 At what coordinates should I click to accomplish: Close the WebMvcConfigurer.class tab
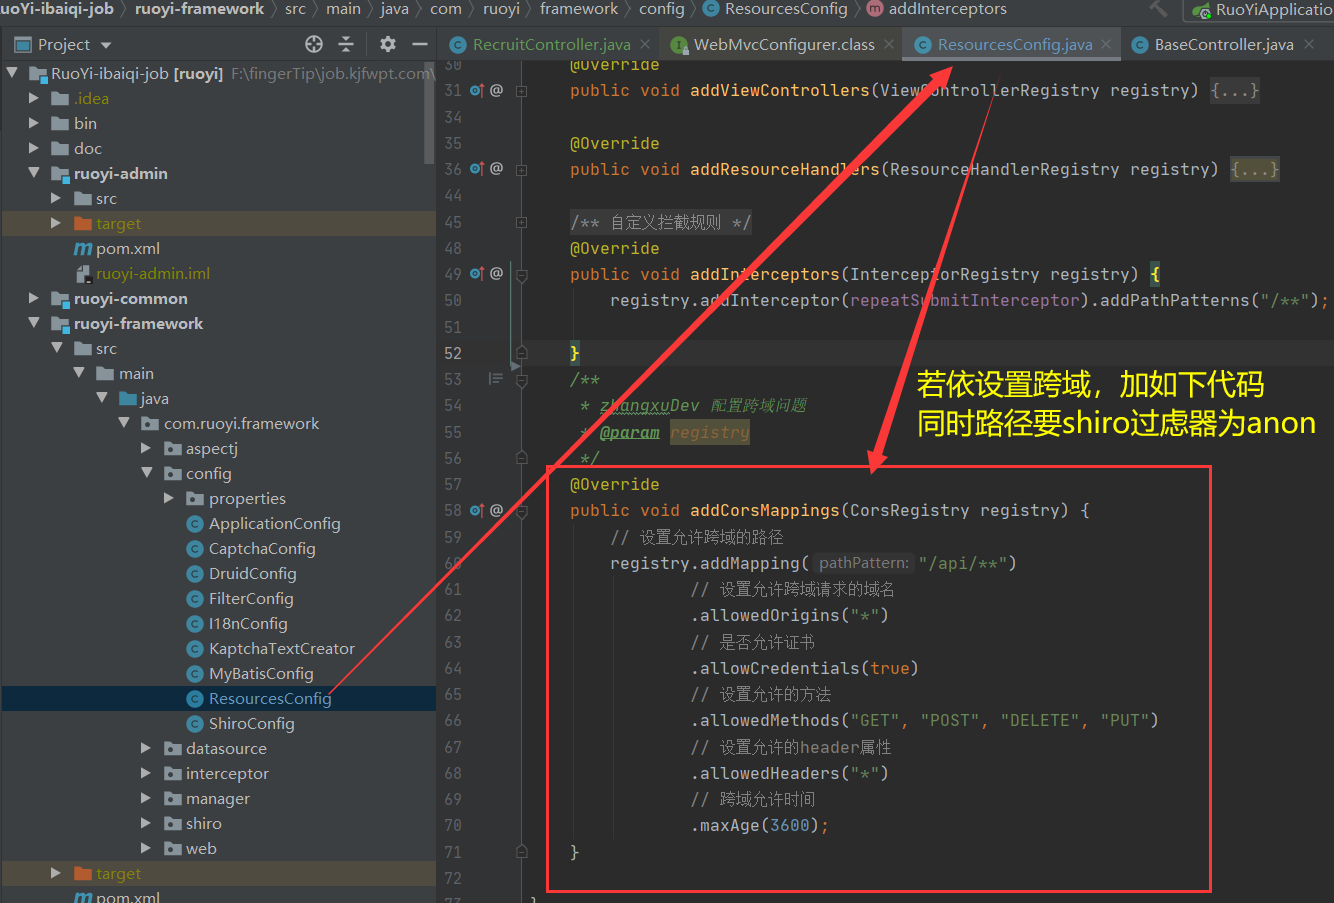[x=889, y=44]
